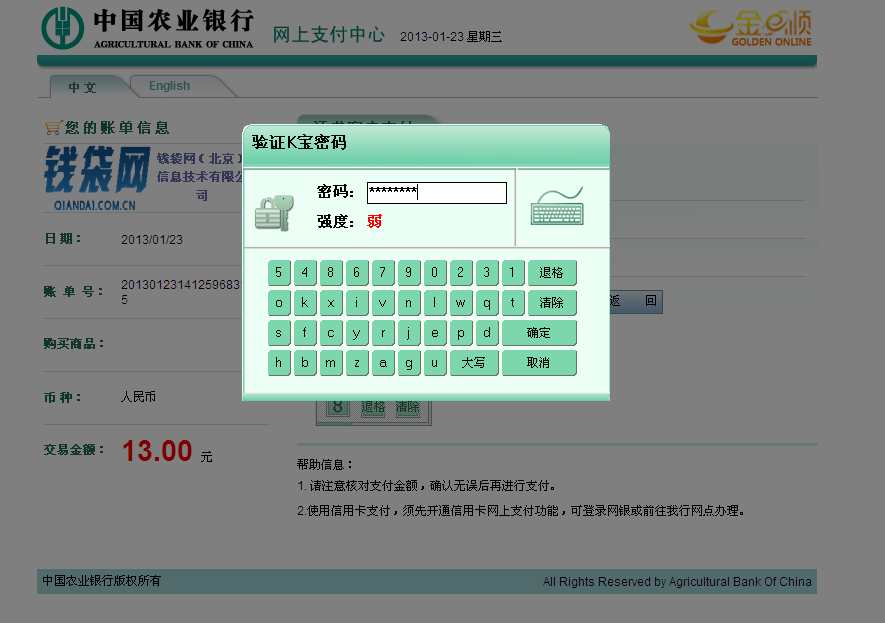Click the 8 key in the keypad's top row

[x=331, y=273]
